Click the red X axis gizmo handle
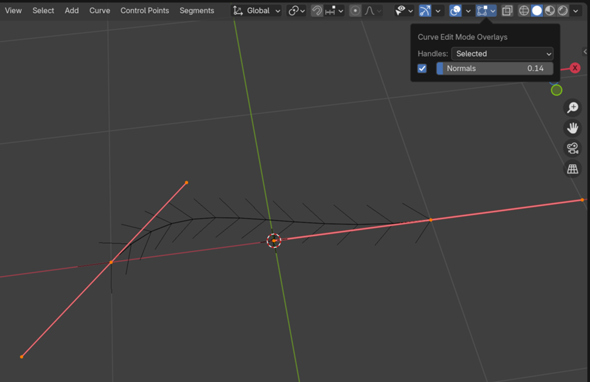This screenshot has height=382, width=590. point(575,68)
